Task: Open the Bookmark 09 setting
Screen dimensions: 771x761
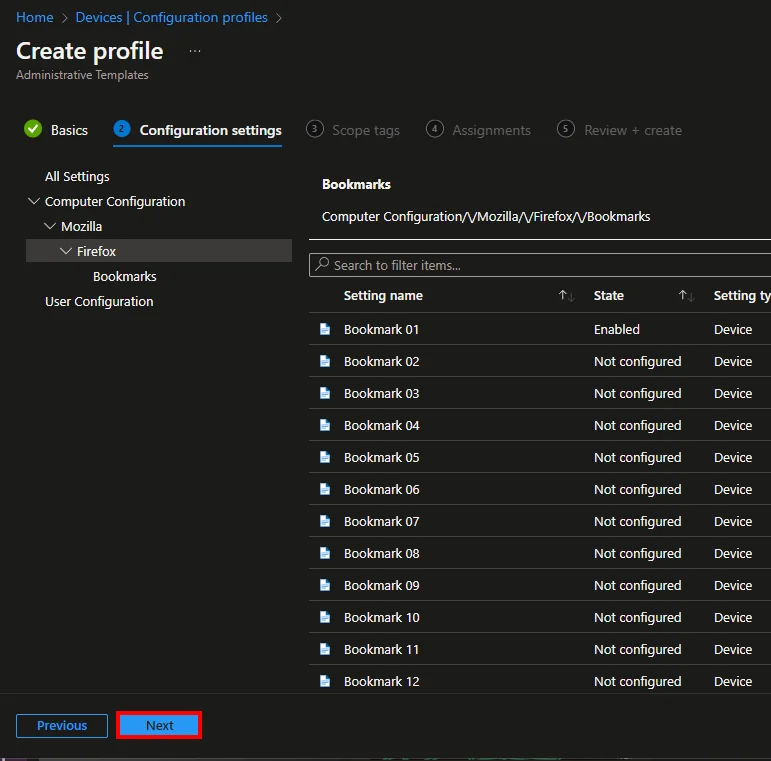Action: pyautogui.click(x=382, y=585)
